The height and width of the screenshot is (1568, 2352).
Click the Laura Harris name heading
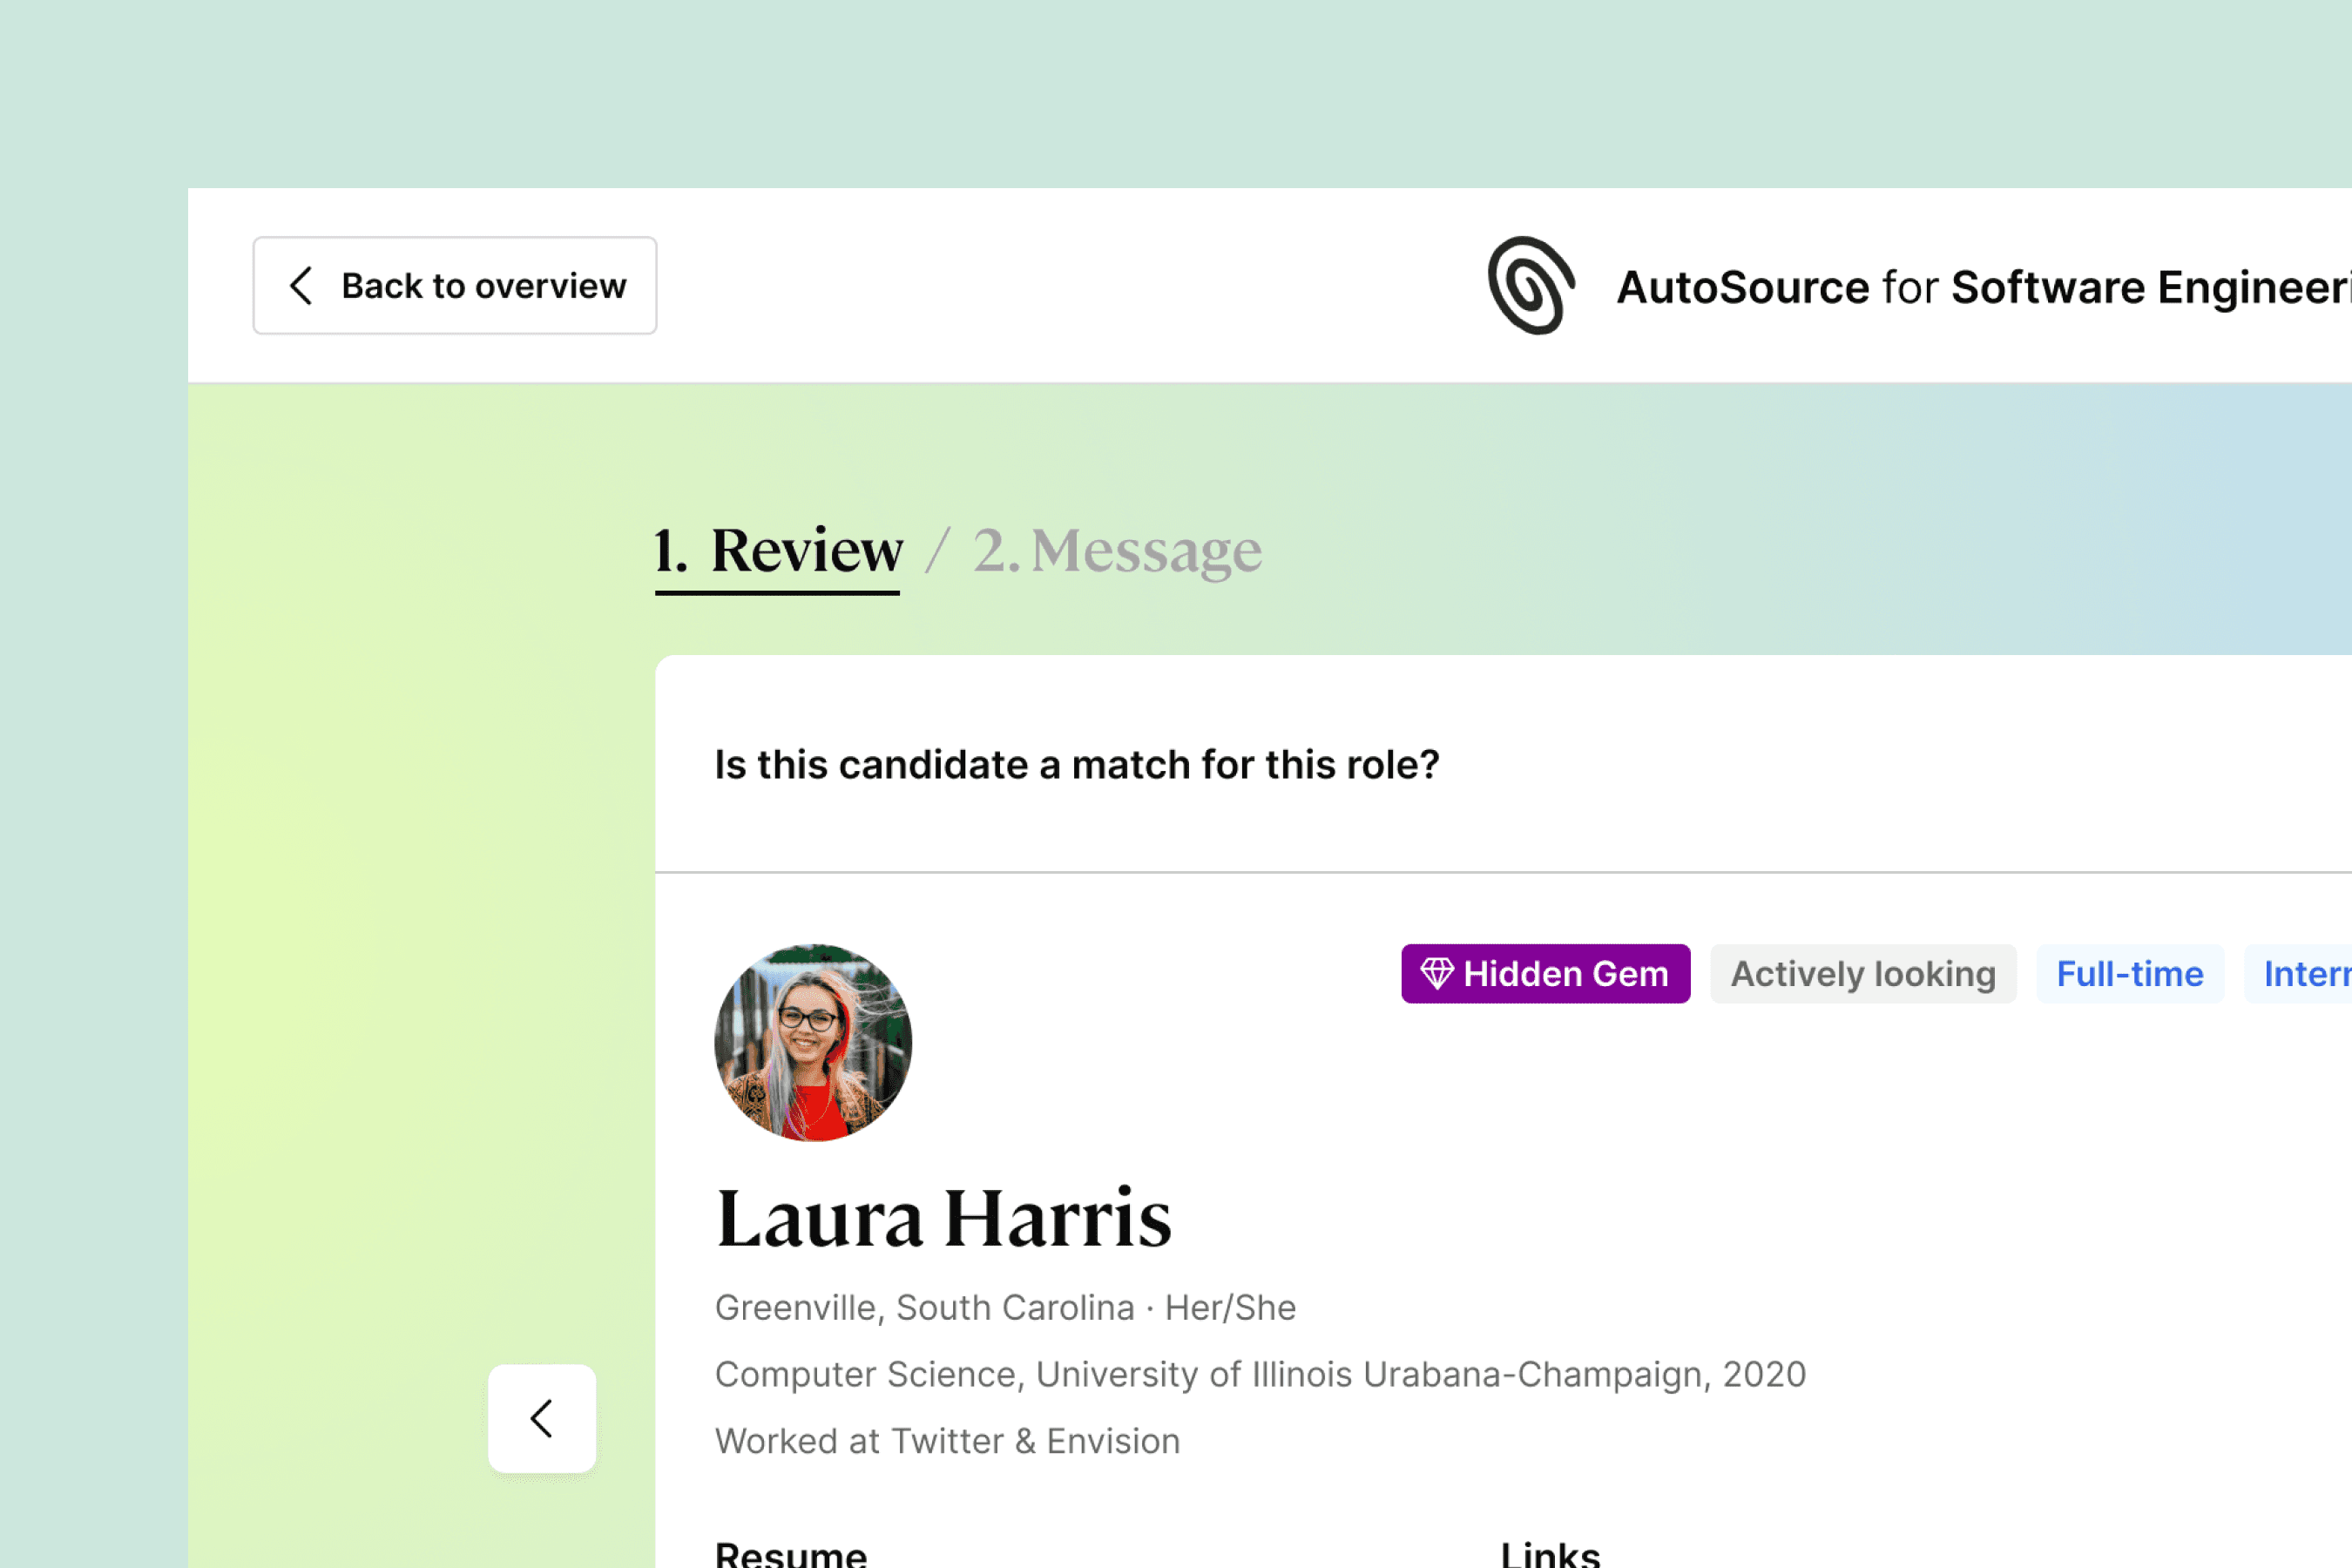click(x=943, y=1219)
